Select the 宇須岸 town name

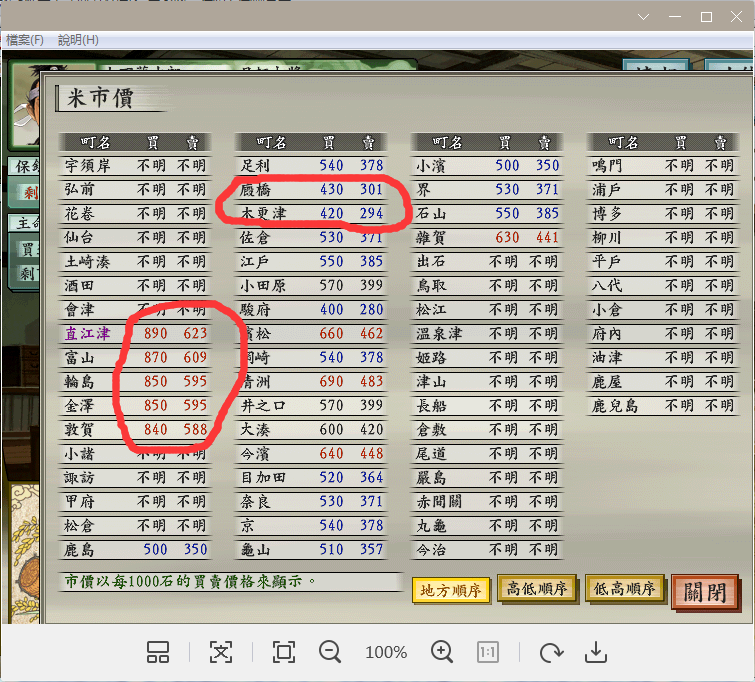pos(88,165)
